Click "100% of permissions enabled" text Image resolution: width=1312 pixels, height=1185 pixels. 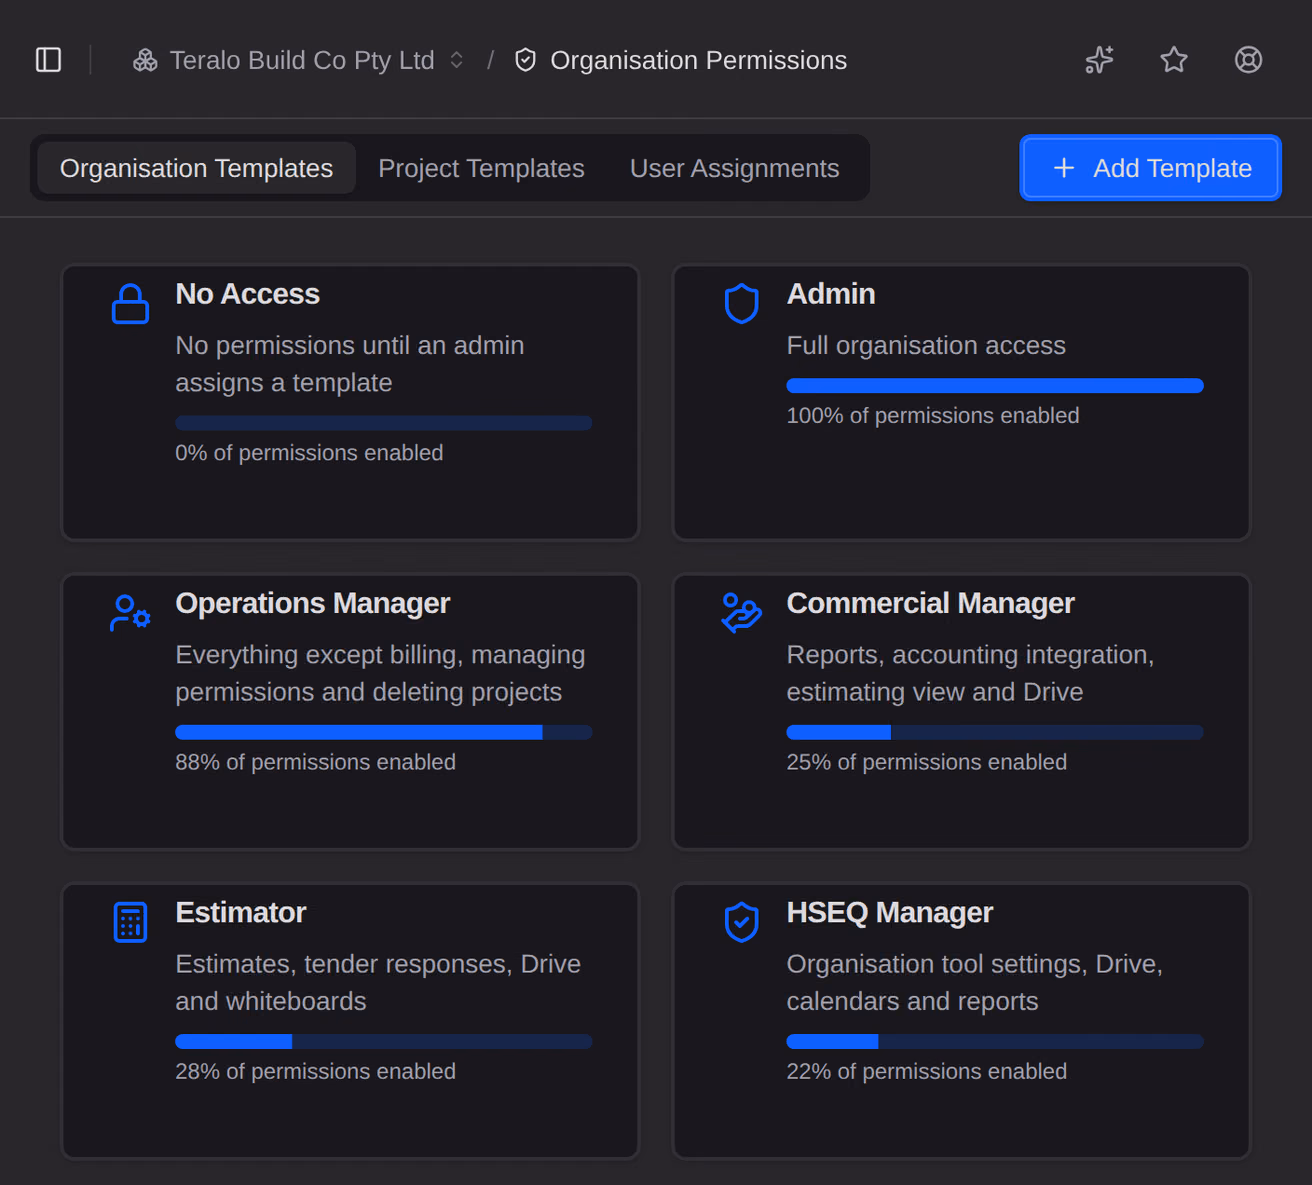click(x=933, y=415)
